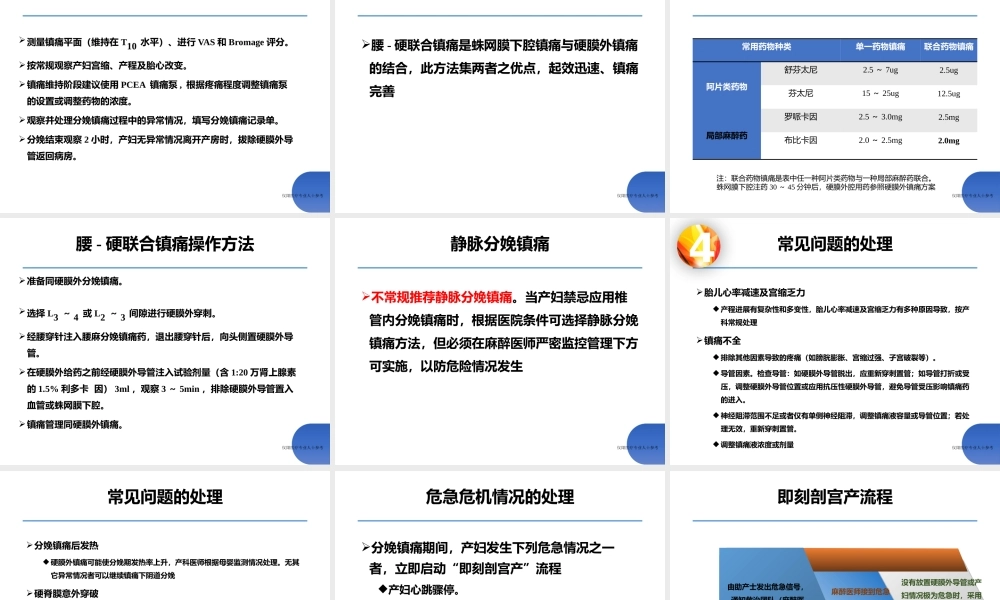Expand the 硬膜意外穿破 item
This screenshot has height=600, width=1000.
[x=65, y=595]
